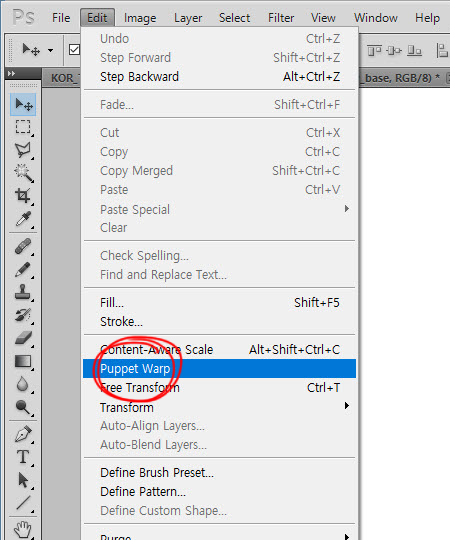Open the tool preset picker dropdown arrow
450x540 pixels.
[51, 50]
